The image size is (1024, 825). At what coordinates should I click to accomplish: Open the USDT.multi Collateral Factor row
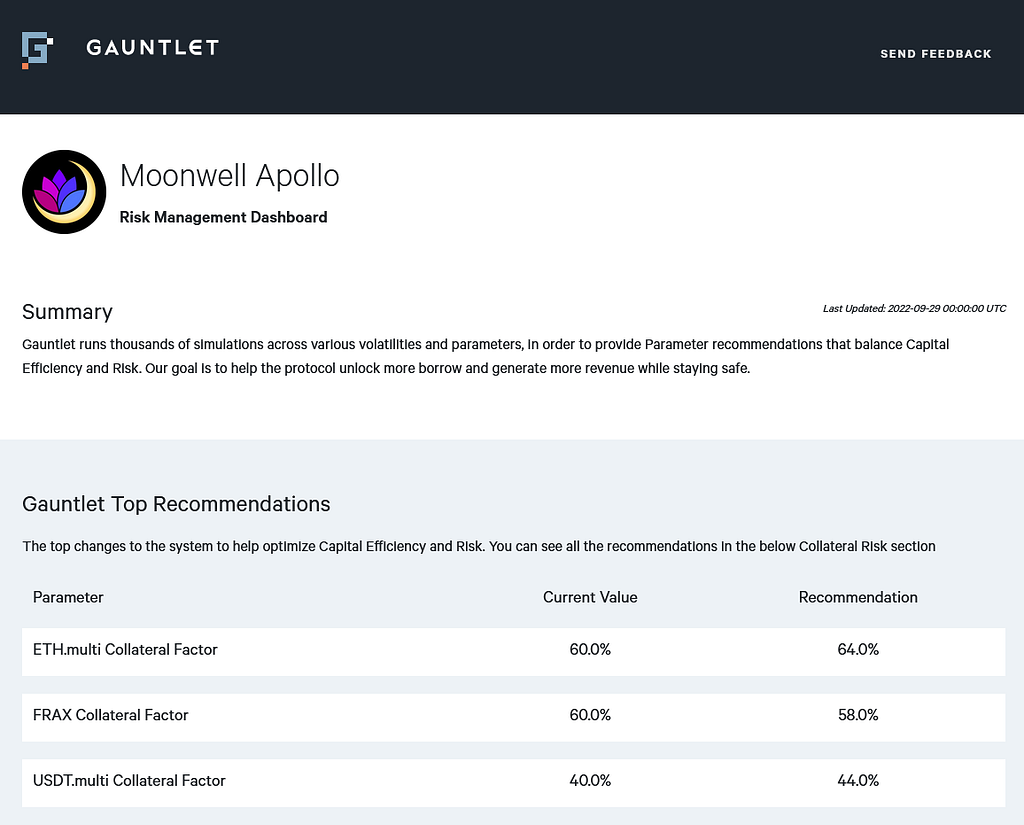tap(513, 783)
